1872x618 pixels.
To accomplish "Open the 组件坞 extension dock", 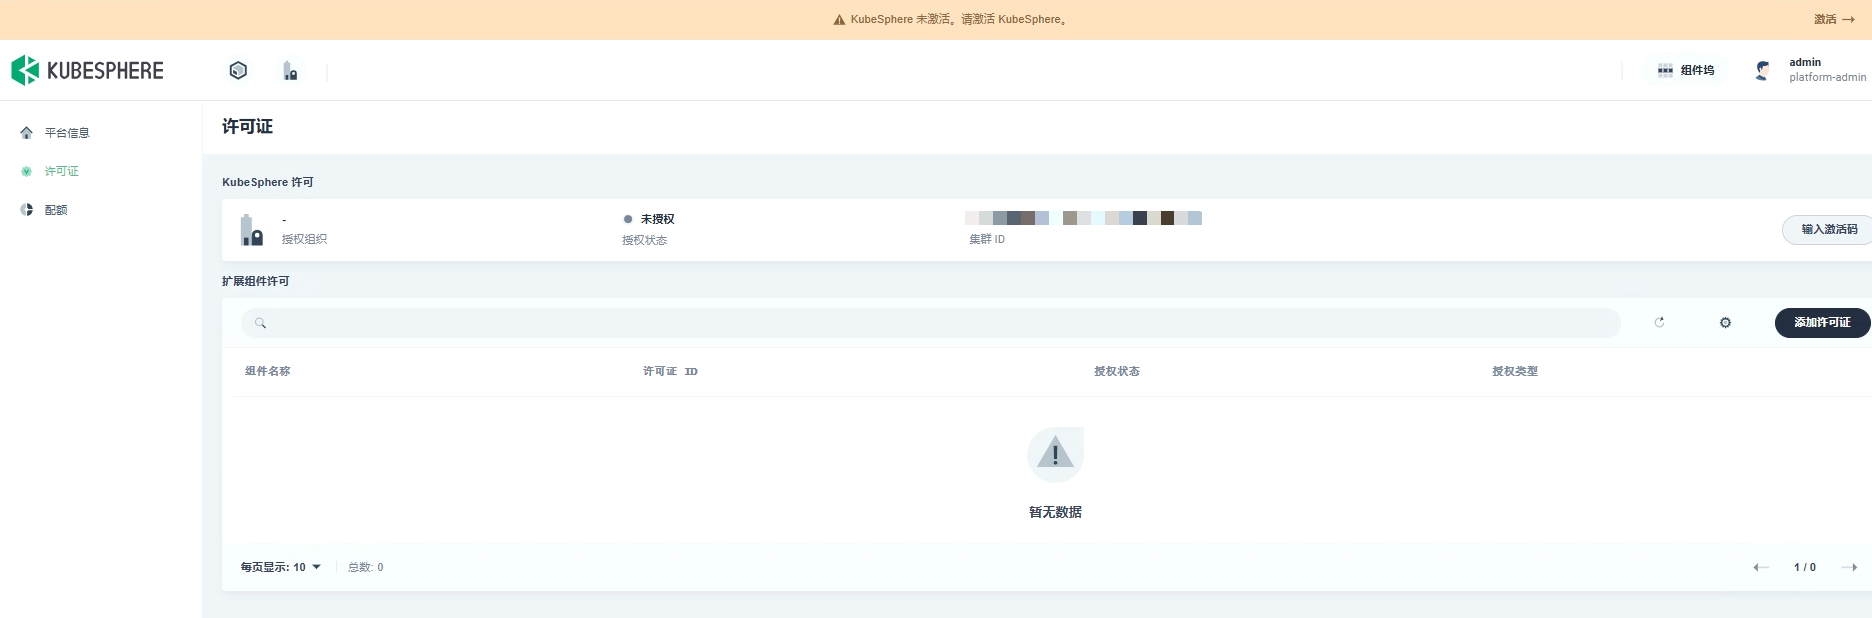I will click(1686, 70).
